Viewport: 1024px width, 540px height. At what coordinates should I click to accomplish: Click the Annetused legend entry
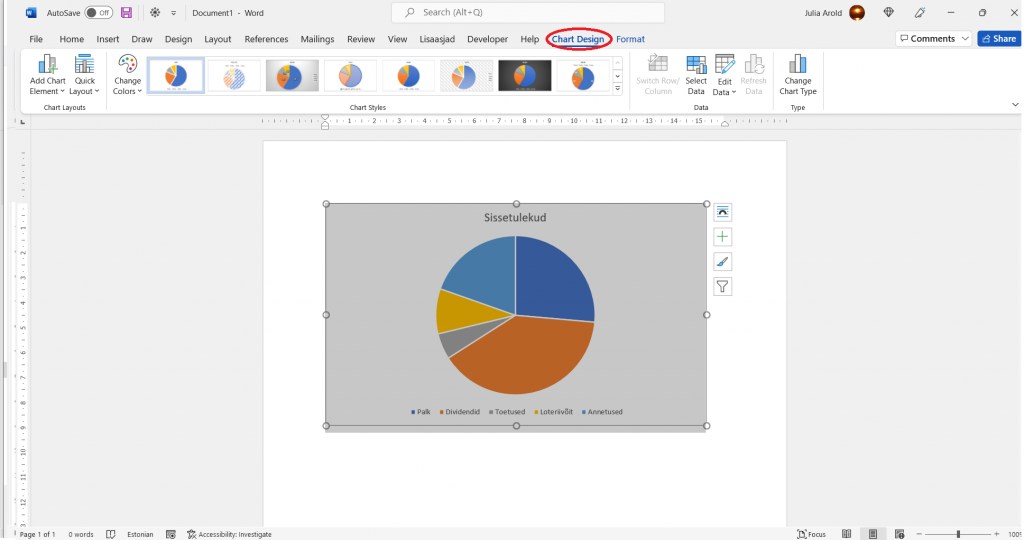(602, 412)
